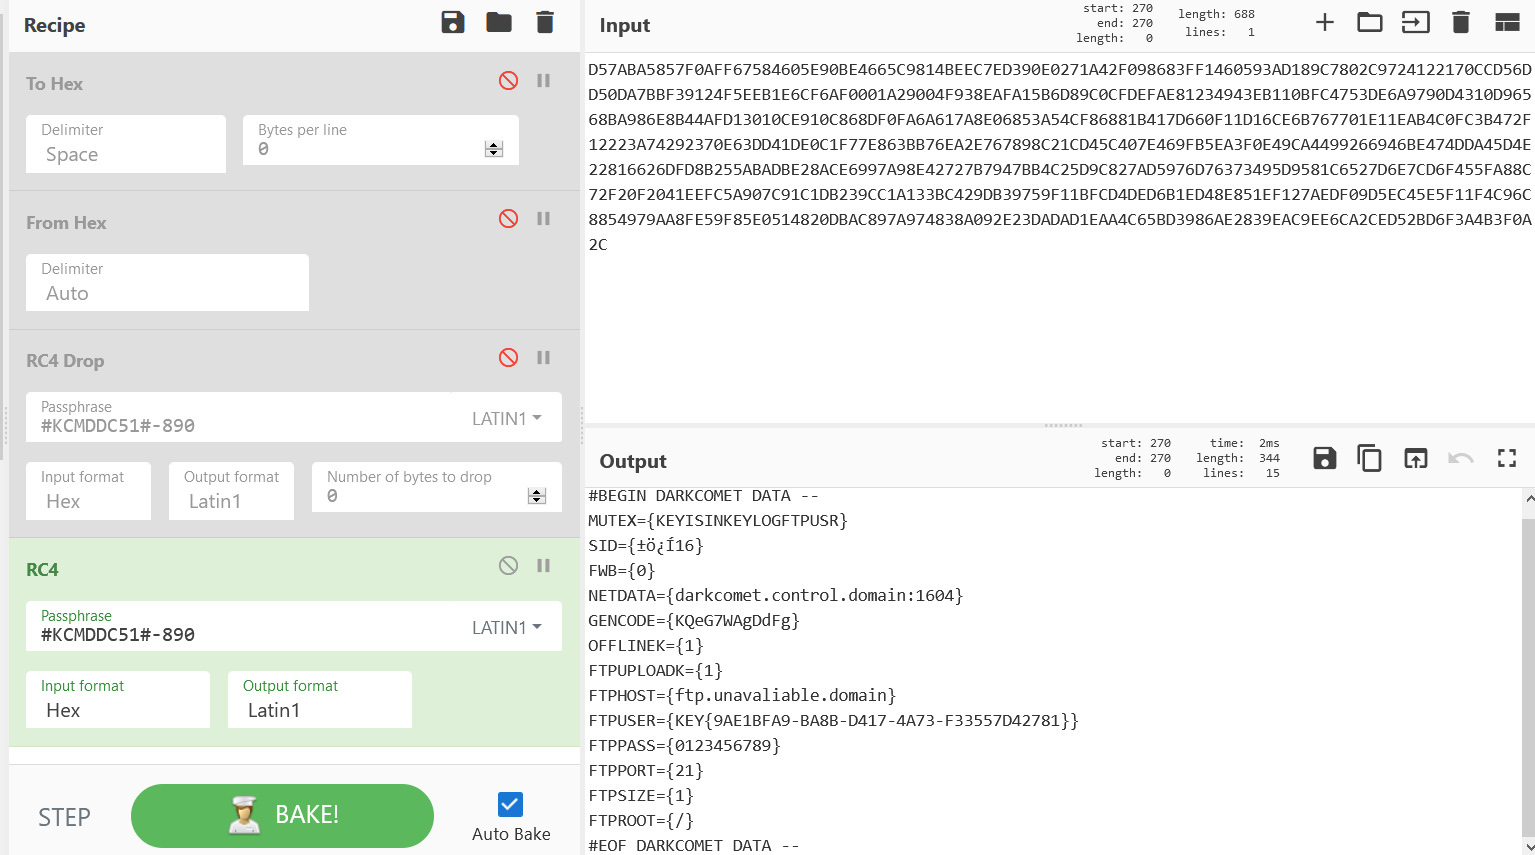The height and width of the screenshot is (855, 1535).
Task: Select the To Hex operation title
Action: pyautogui.click(x=54, y=84)
